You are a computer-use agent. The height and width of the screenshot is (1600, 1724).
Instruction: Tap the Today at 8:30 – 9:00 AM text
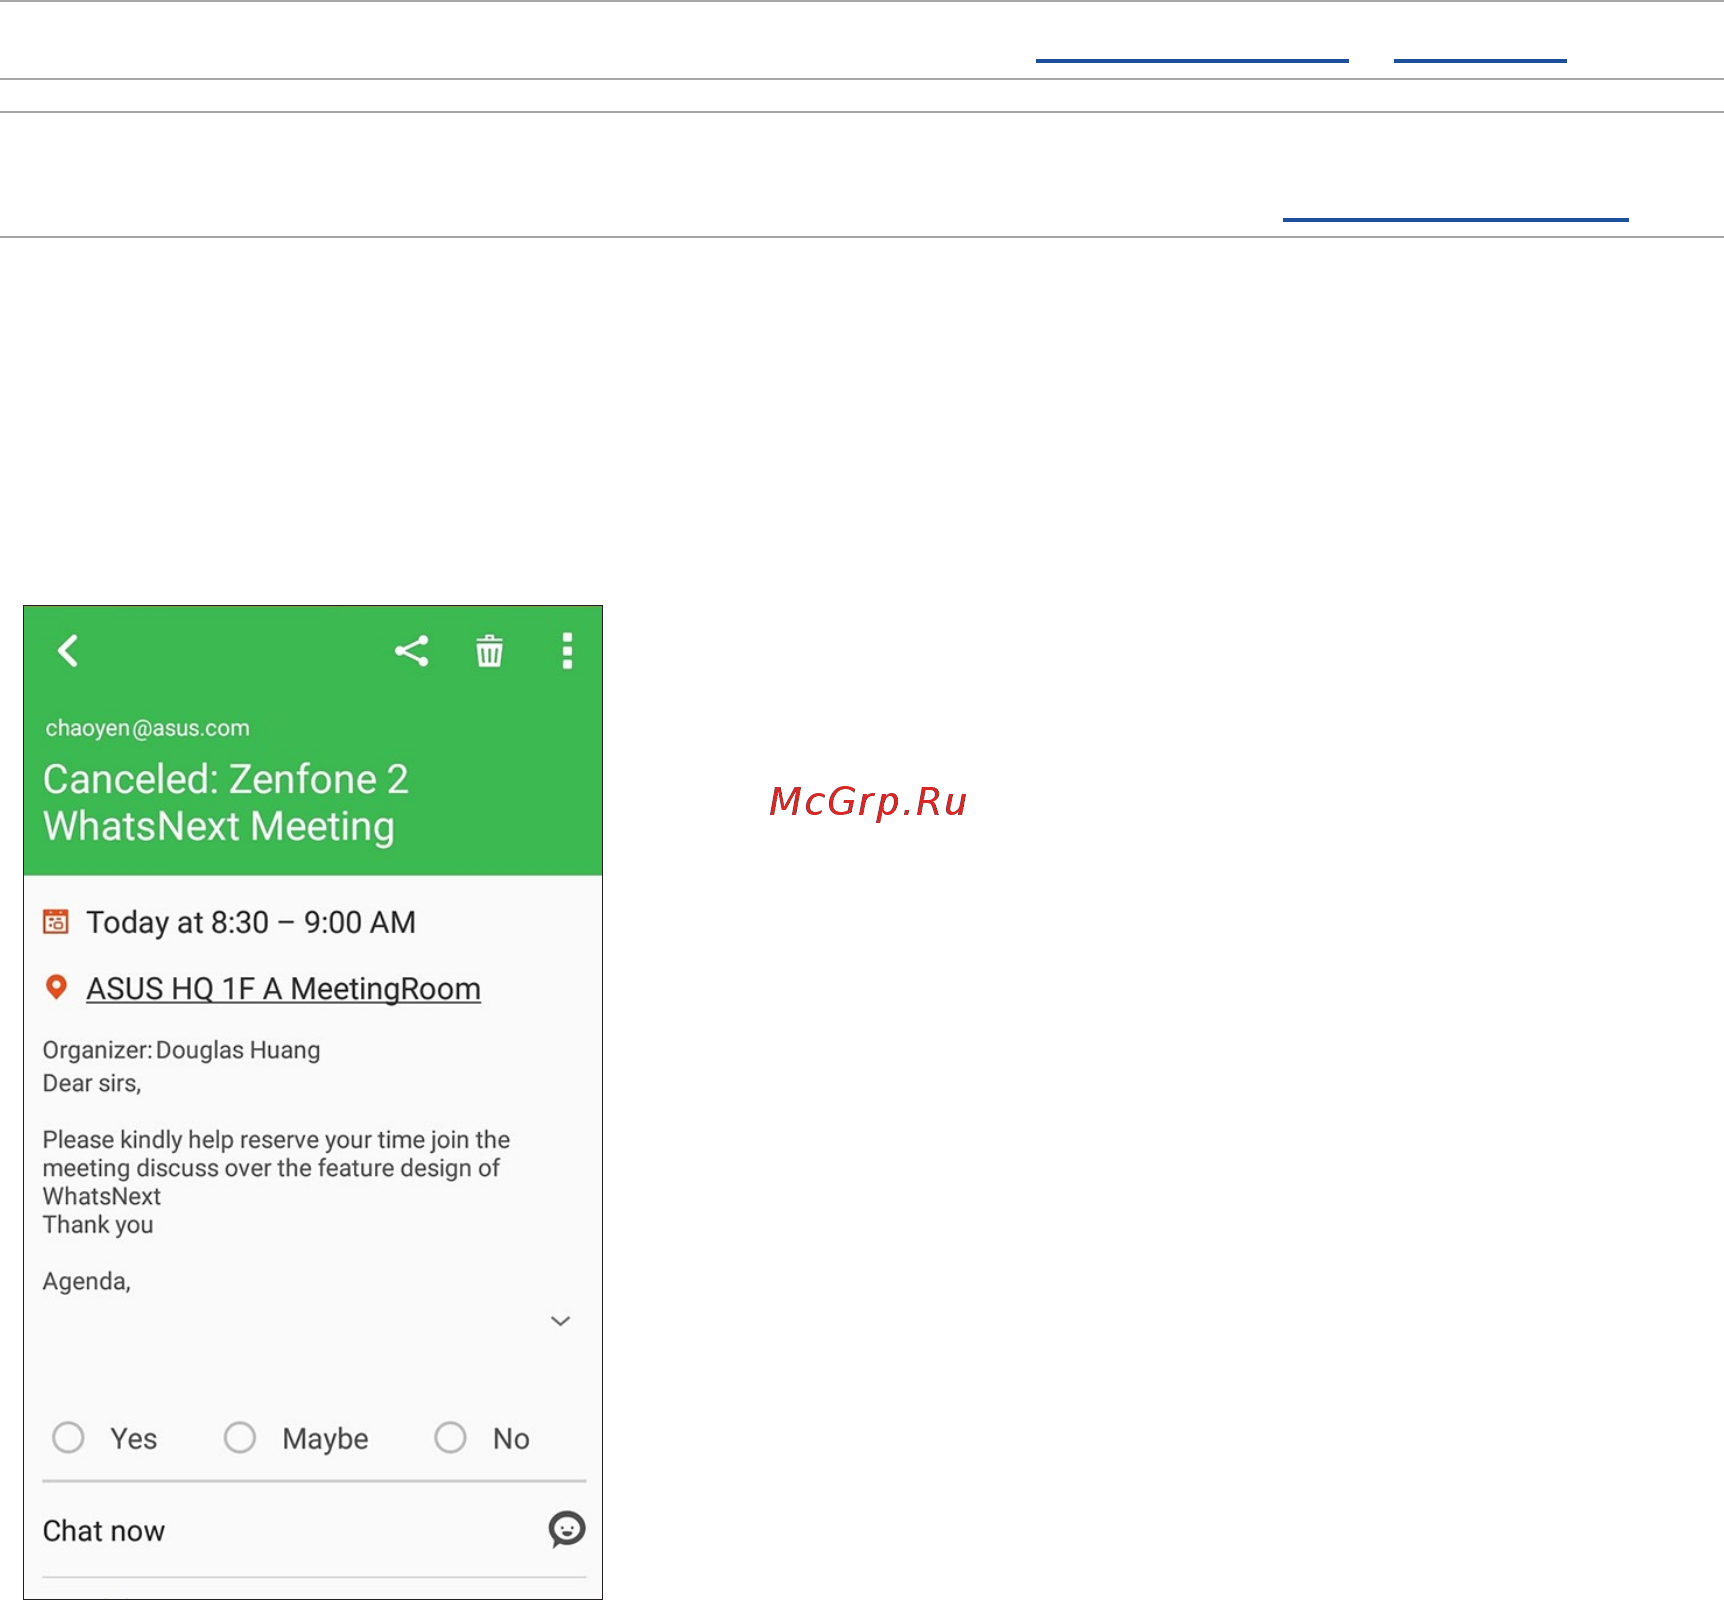251,922
